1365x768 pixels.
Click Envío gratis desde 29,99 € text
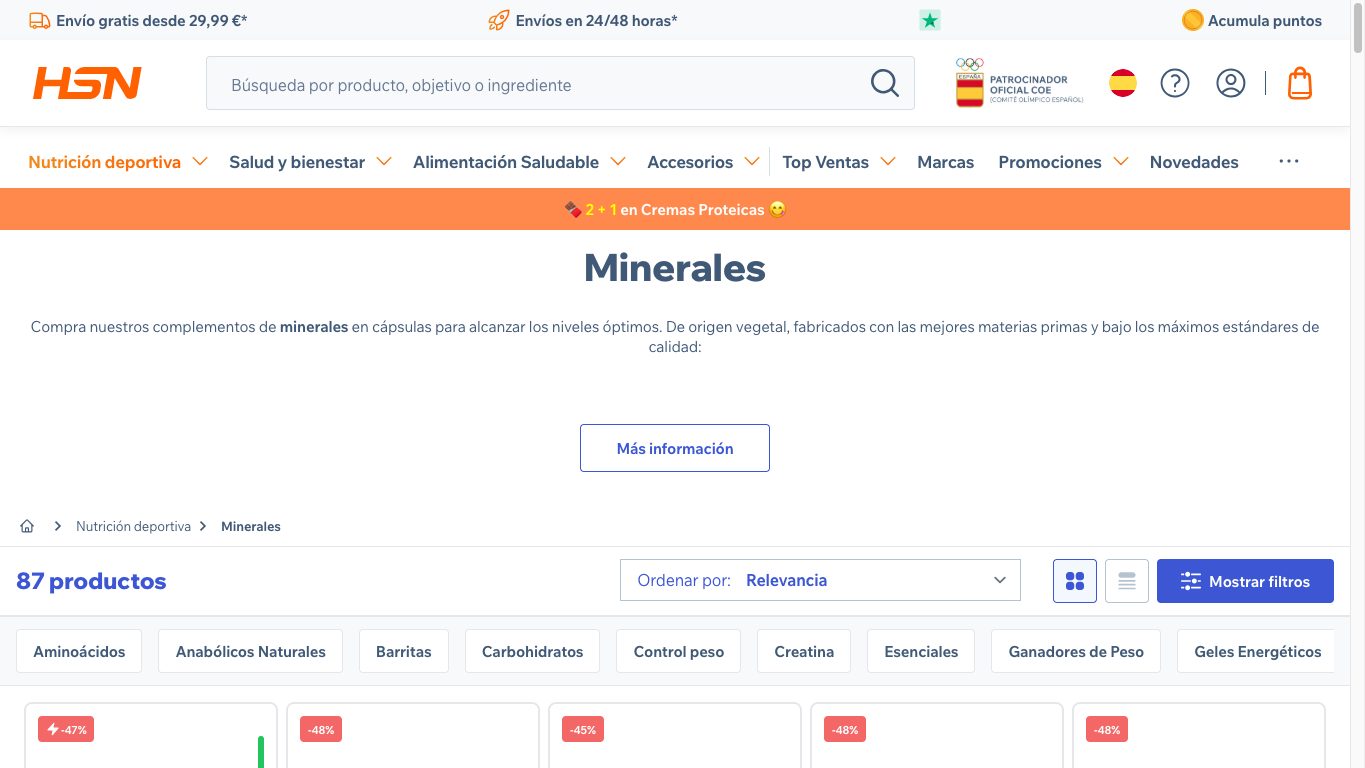tap(152, 20)
